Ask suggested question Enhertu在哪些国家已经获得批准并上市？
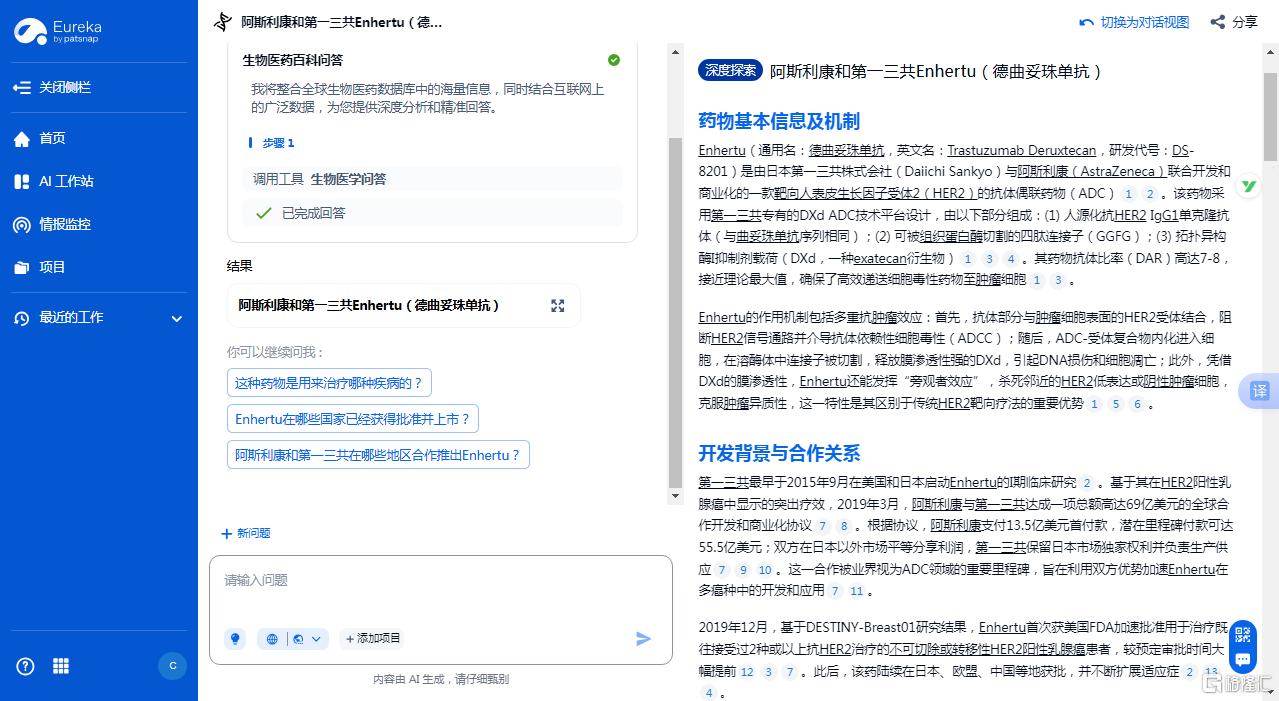This screenshot has width=1279, height=701. point(353,418)
